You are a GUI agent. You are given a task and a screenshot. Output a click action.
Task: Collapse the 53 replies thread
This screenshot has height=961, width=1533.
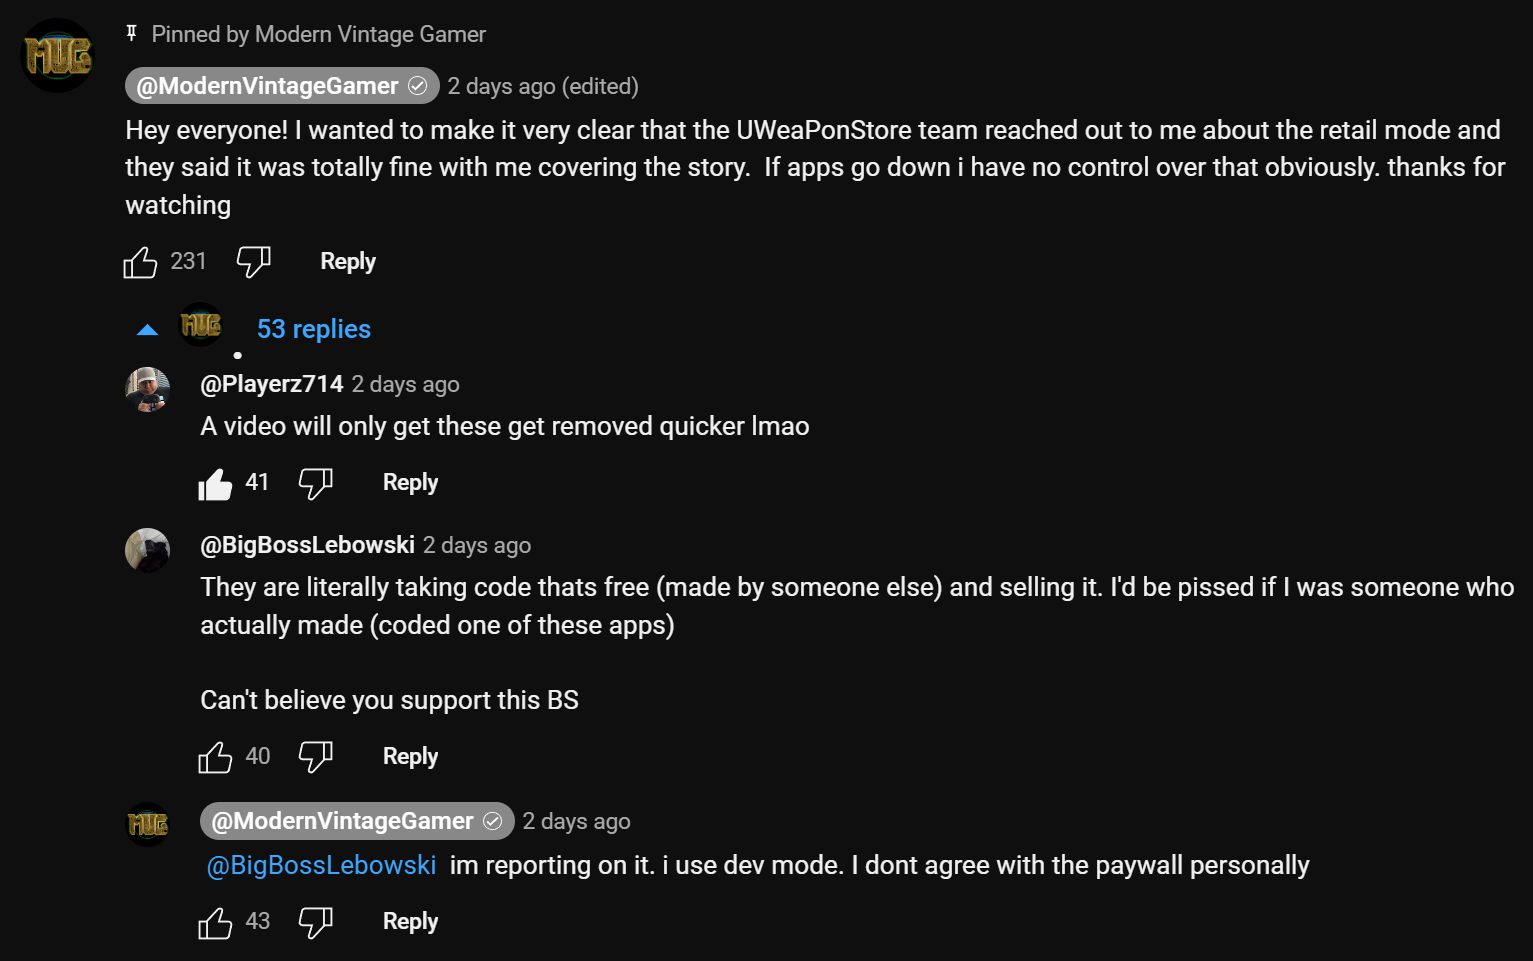pos(314,329)
